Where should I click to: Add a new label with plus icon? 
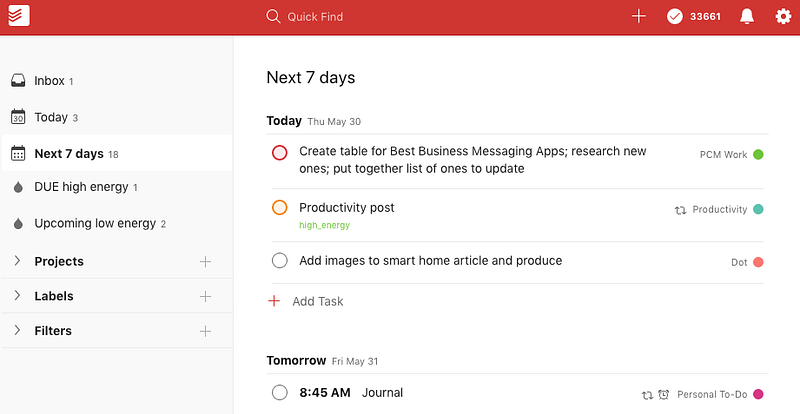click(205, 296)
